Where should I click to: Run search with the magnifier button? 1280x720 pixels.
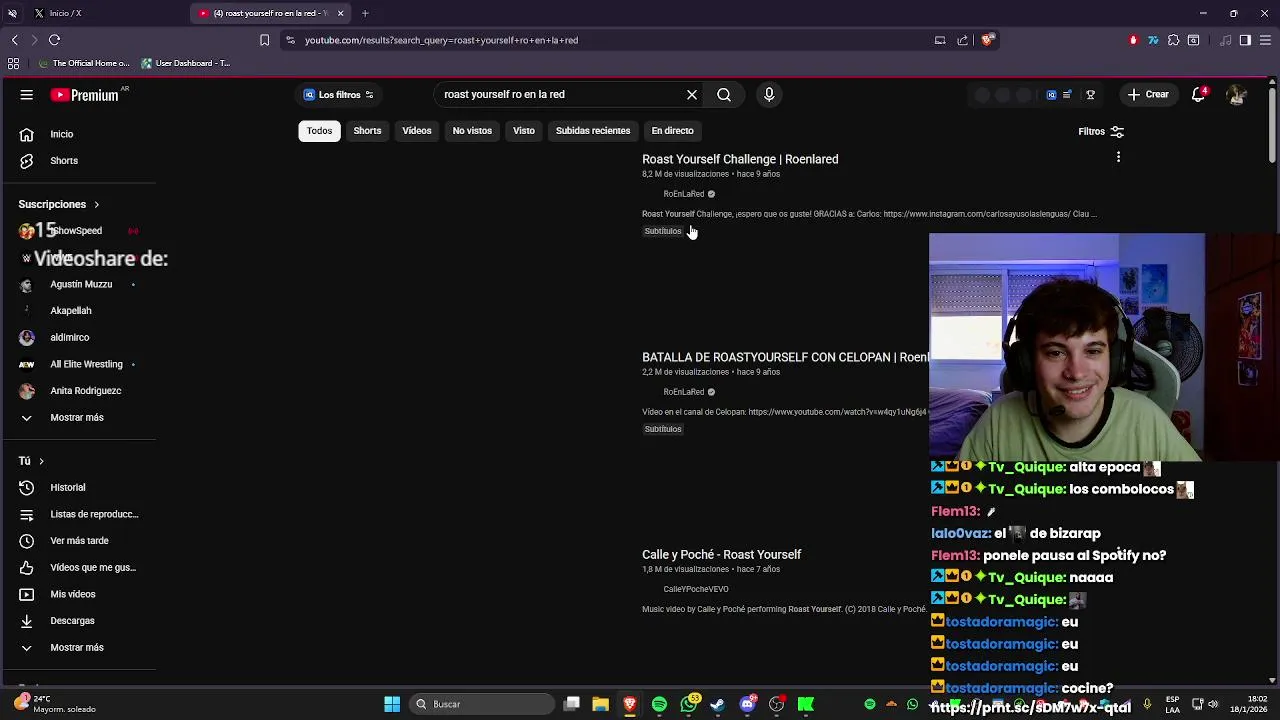click(724, 95)
